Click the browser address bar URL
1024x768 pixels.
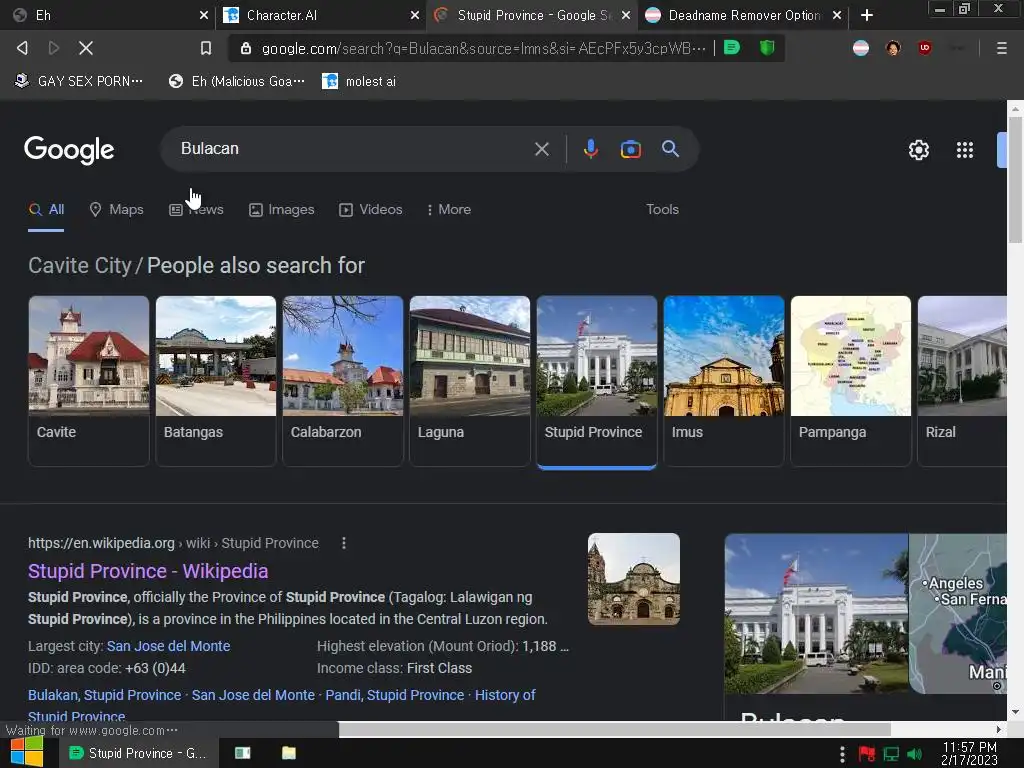[x=483, y=48]
